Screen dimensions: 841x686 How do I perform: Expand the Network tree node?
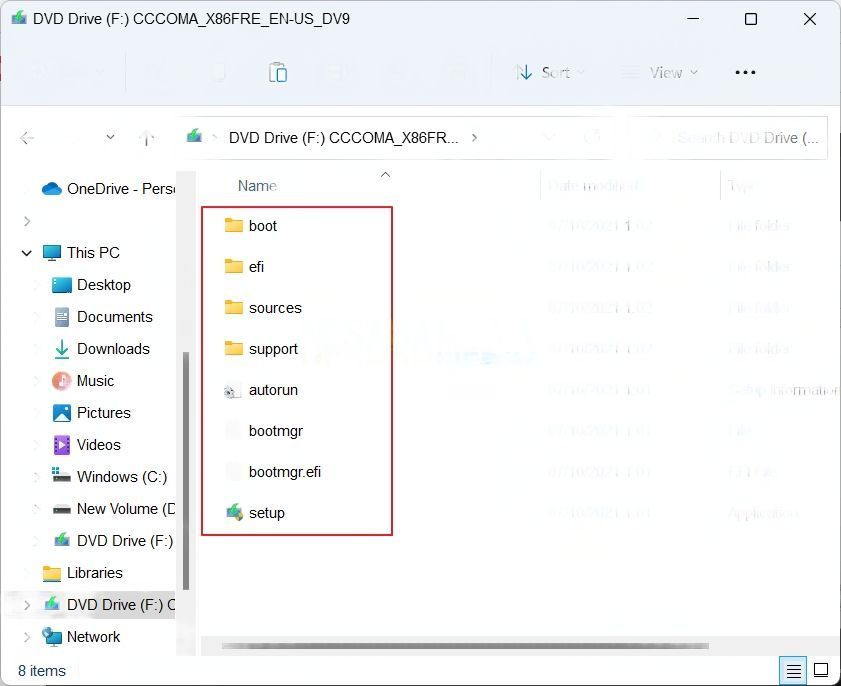[27, 637]
